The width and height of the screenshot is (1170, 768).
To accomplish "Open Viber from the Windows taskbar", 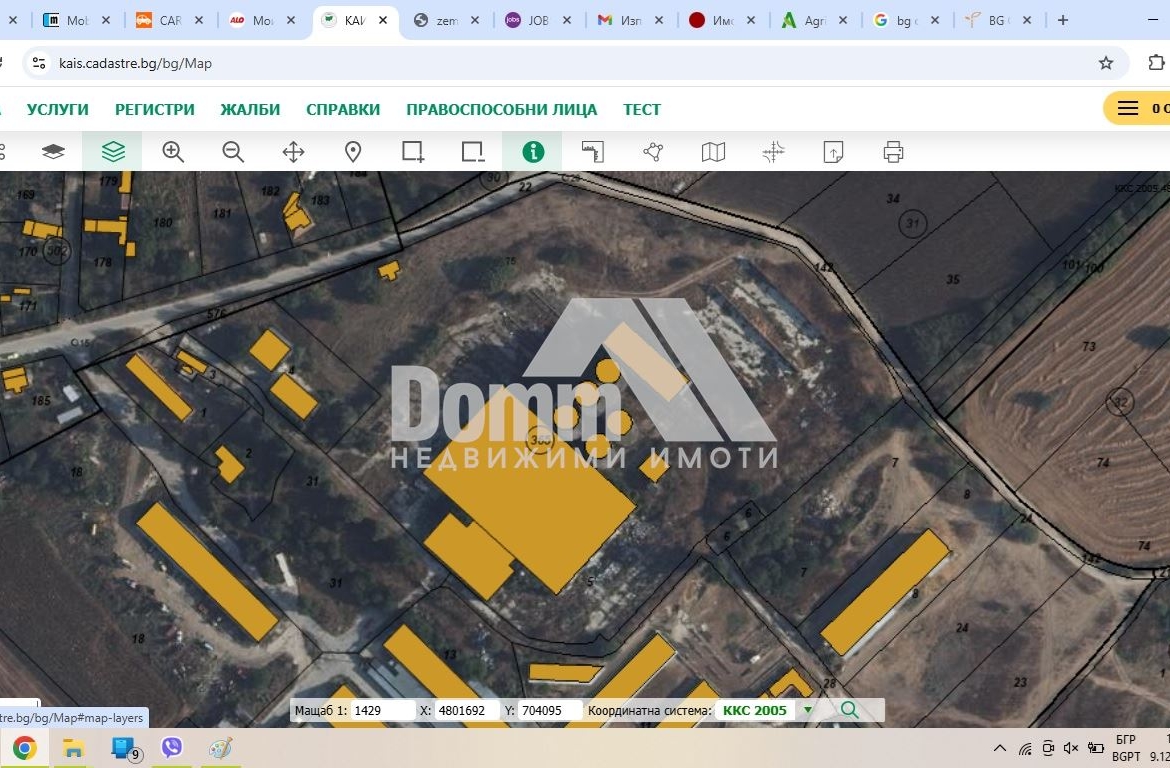I will click(x=172, y=747).
